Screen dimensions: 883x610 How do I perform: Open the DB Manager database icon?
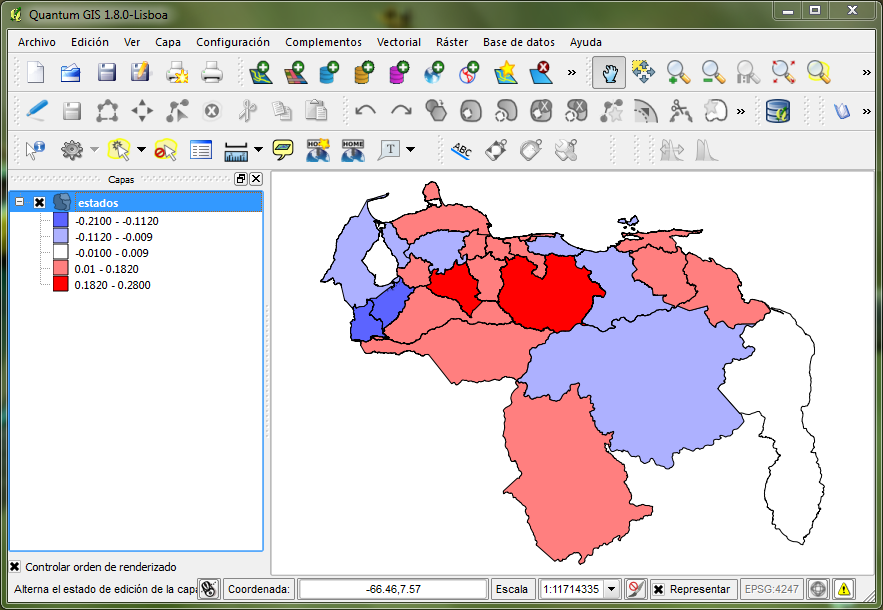click(778, 111)
